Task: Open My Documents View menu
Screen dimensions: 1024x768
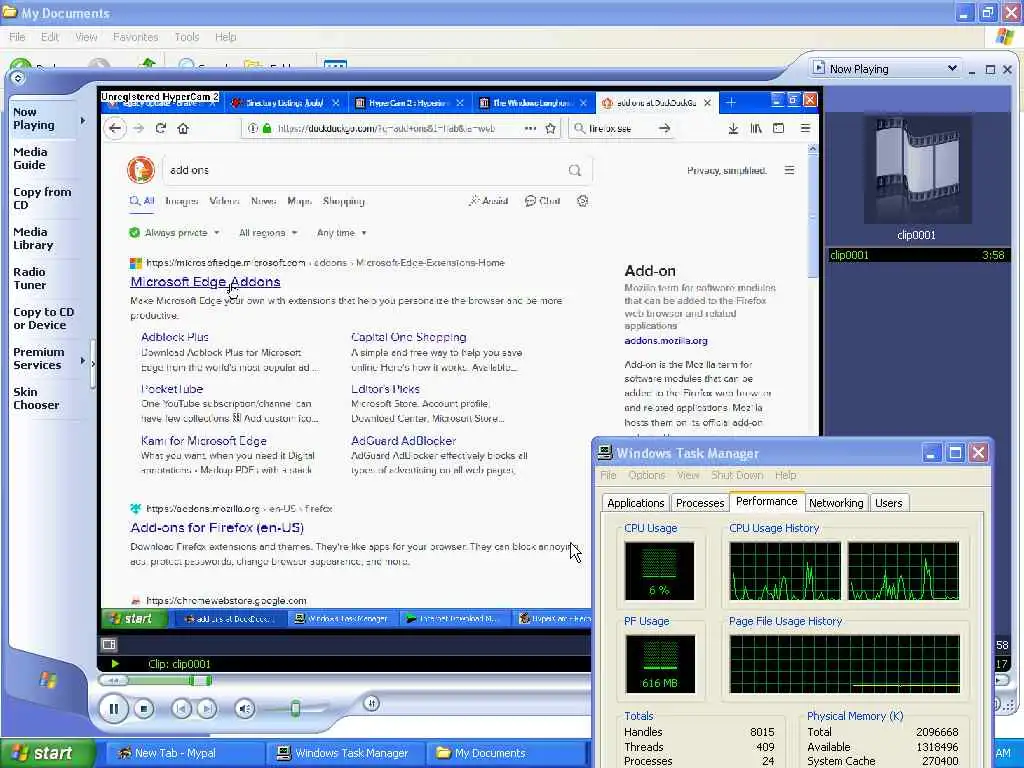Action: tap(86, 37)
